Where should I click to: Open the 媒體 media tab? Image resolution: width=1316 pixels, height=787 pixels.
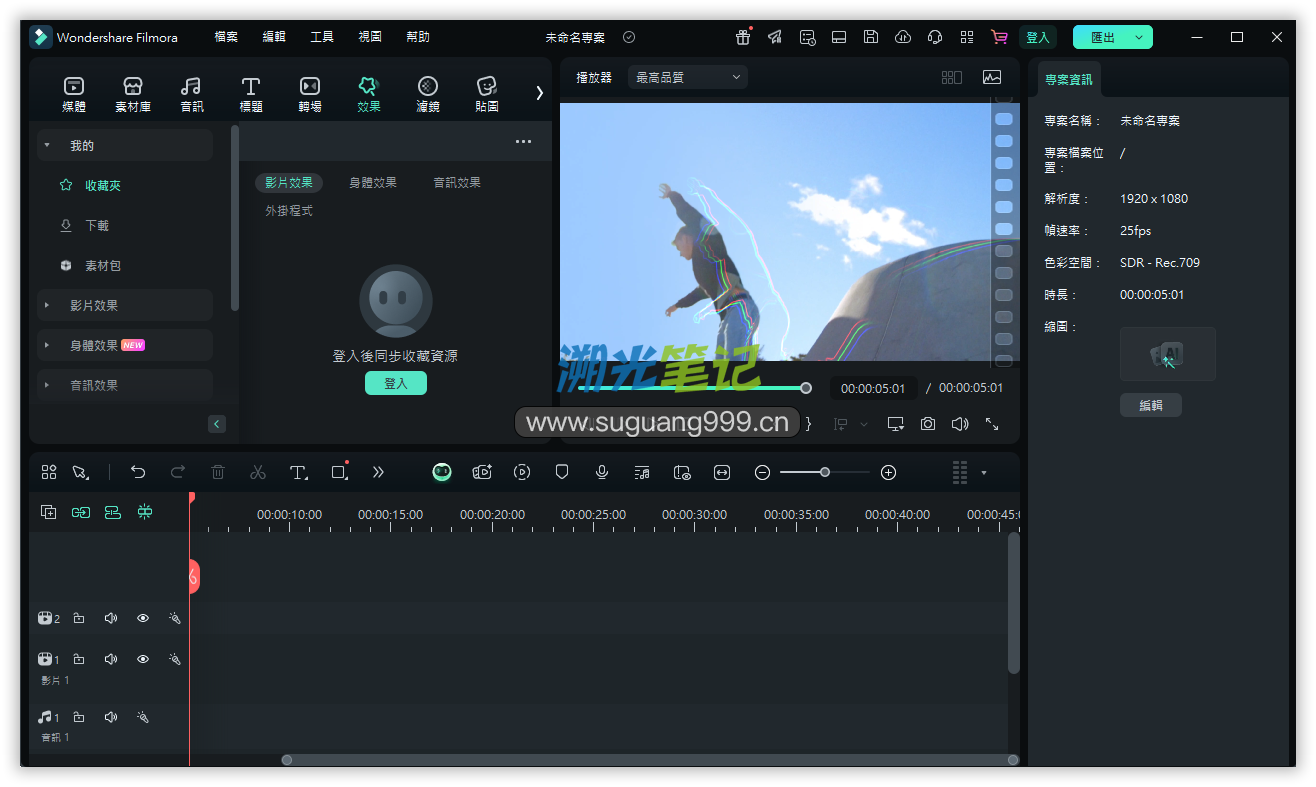(74, 94)
